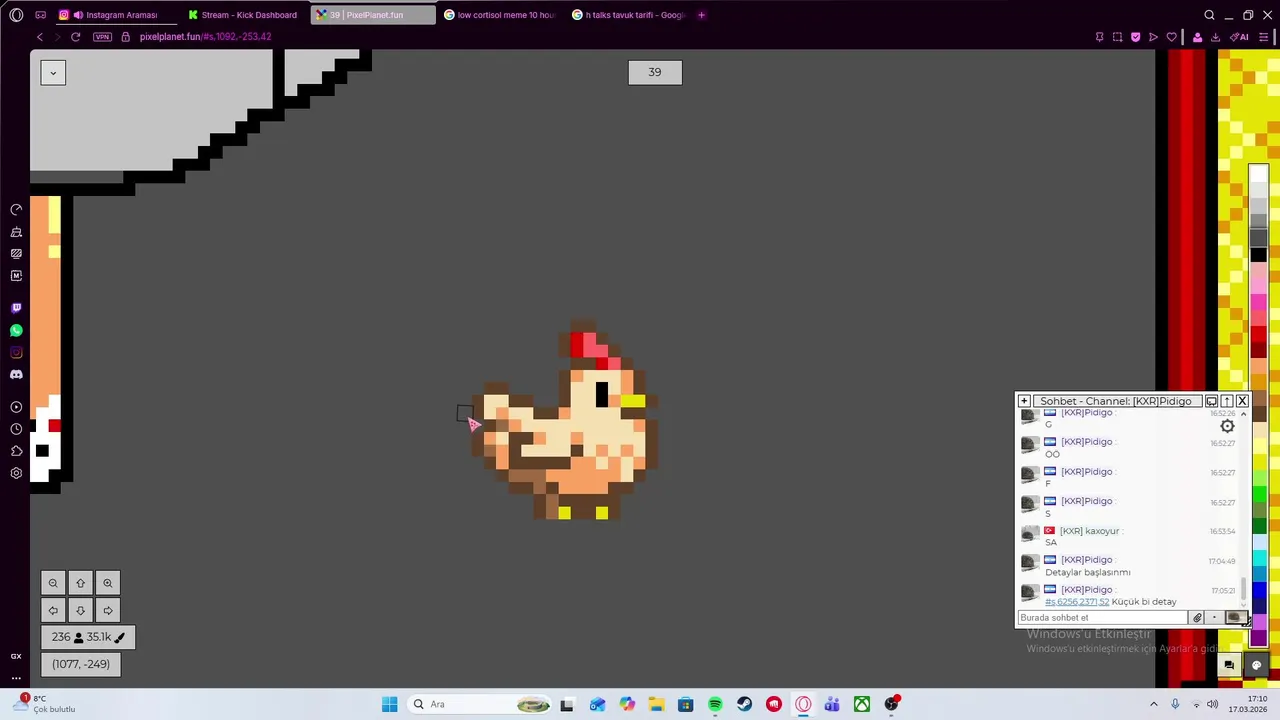Pop out the chat window icon
1280x720 pixels.
pyautogui.click(x=1211, y=401)
